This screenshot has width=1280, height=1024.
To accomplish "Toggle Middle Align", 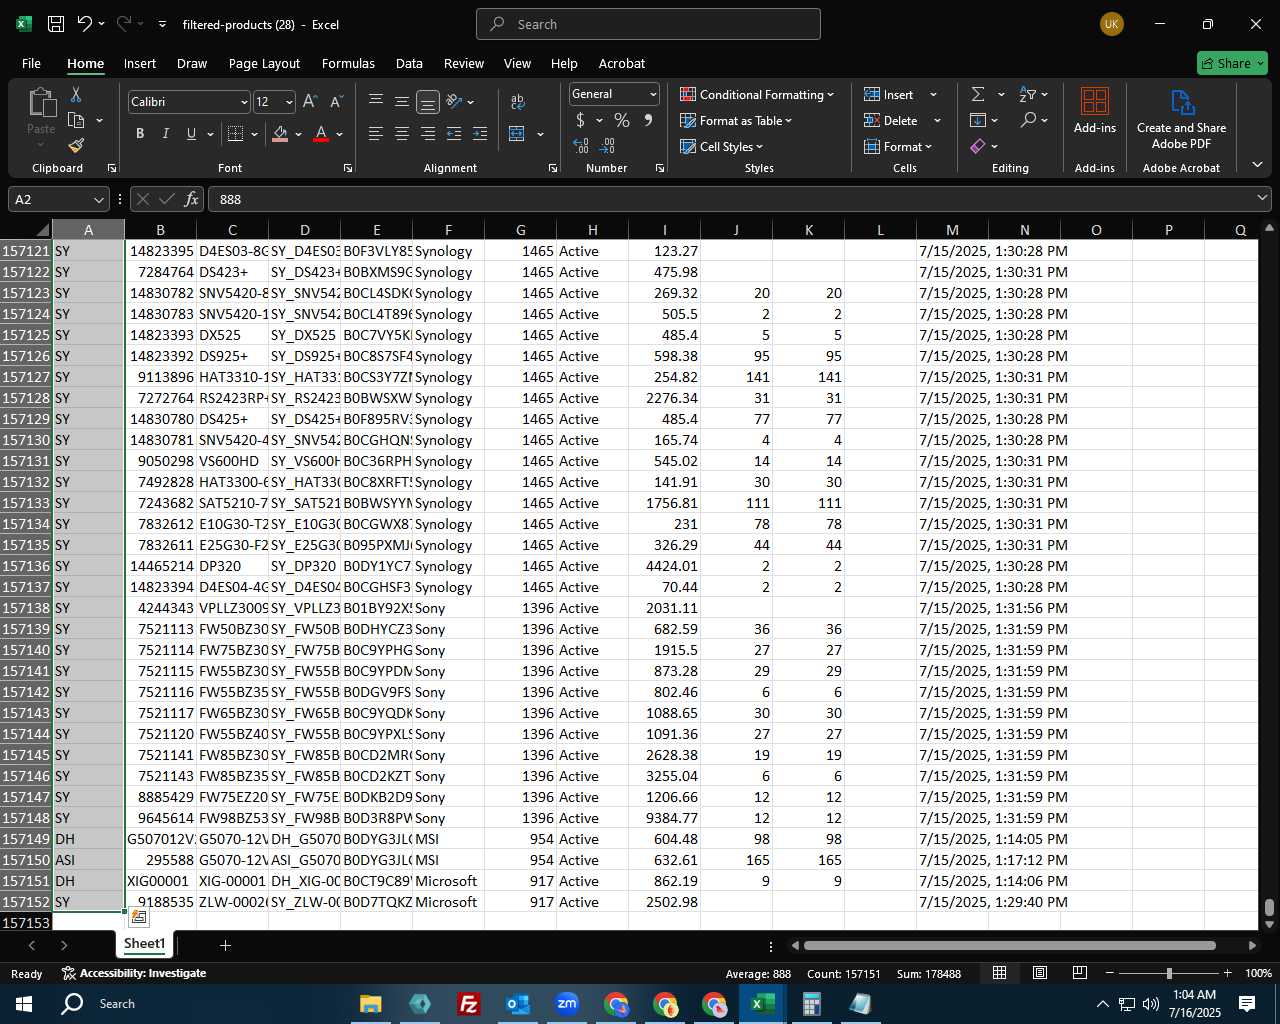I will (402, 101).
